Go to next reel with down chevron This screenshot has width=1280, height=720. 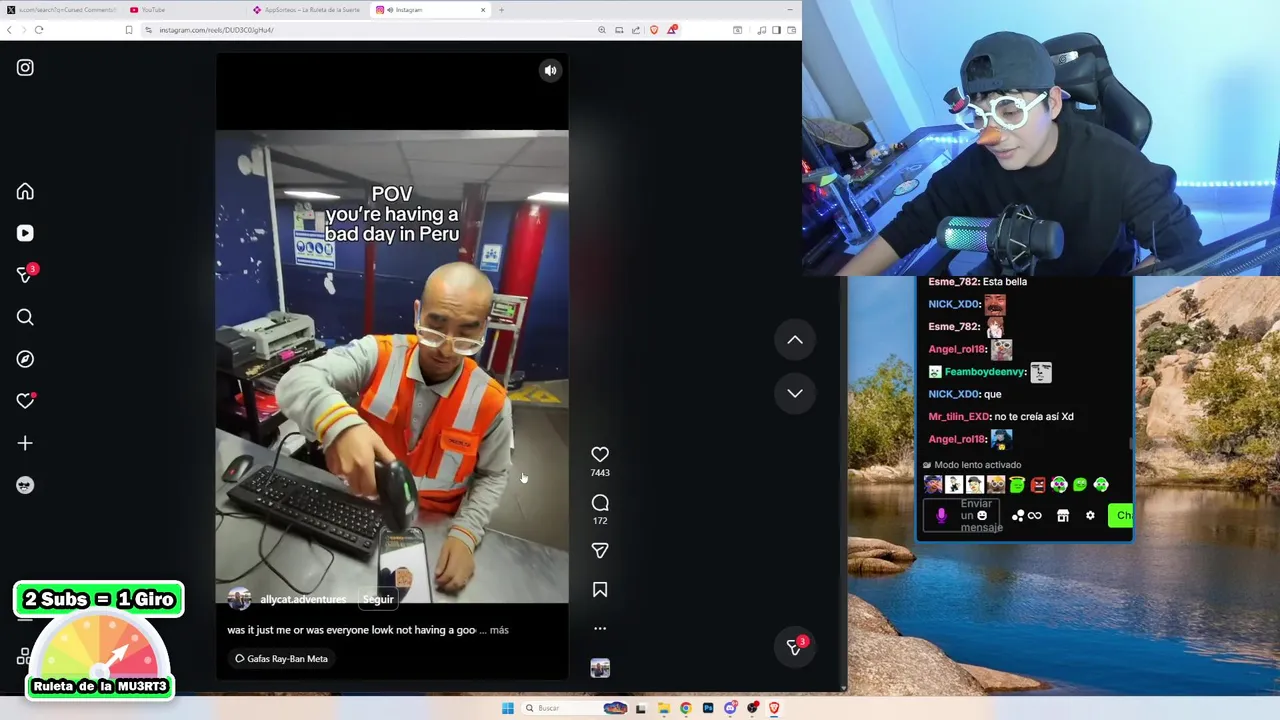(x=795, y=393)
